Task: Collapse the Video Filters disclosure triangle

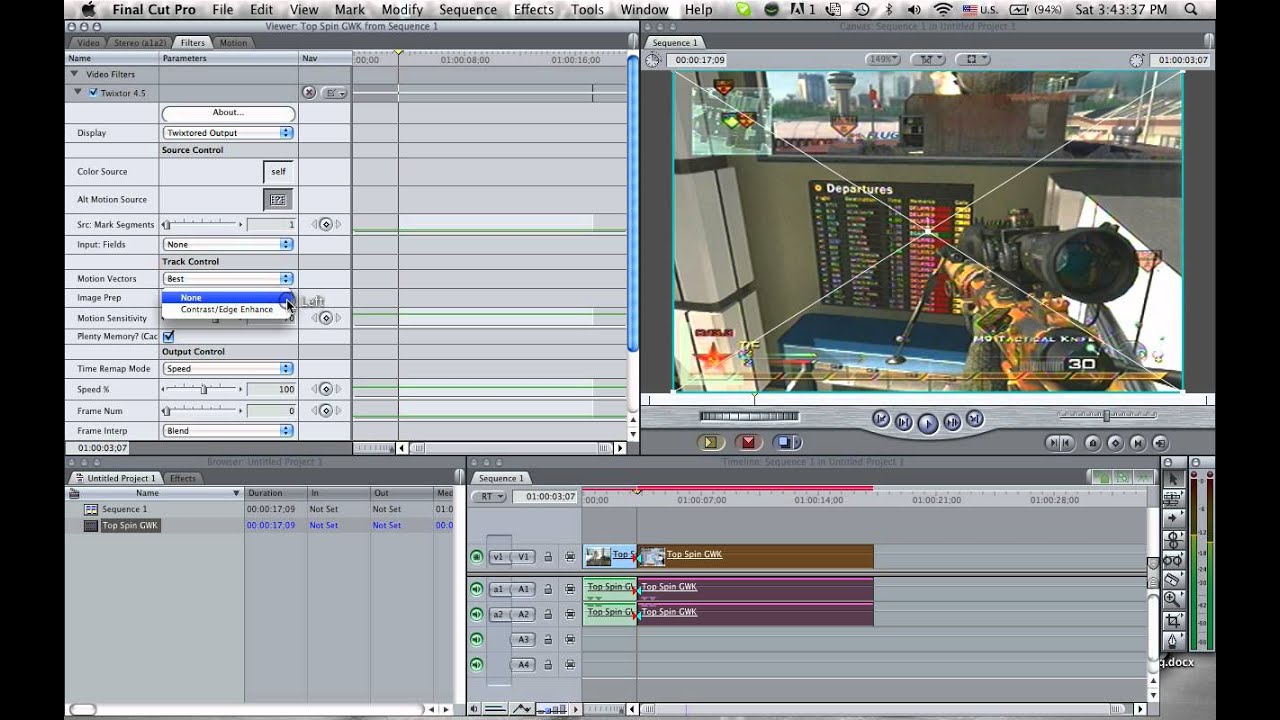Action: coord(74,74)
